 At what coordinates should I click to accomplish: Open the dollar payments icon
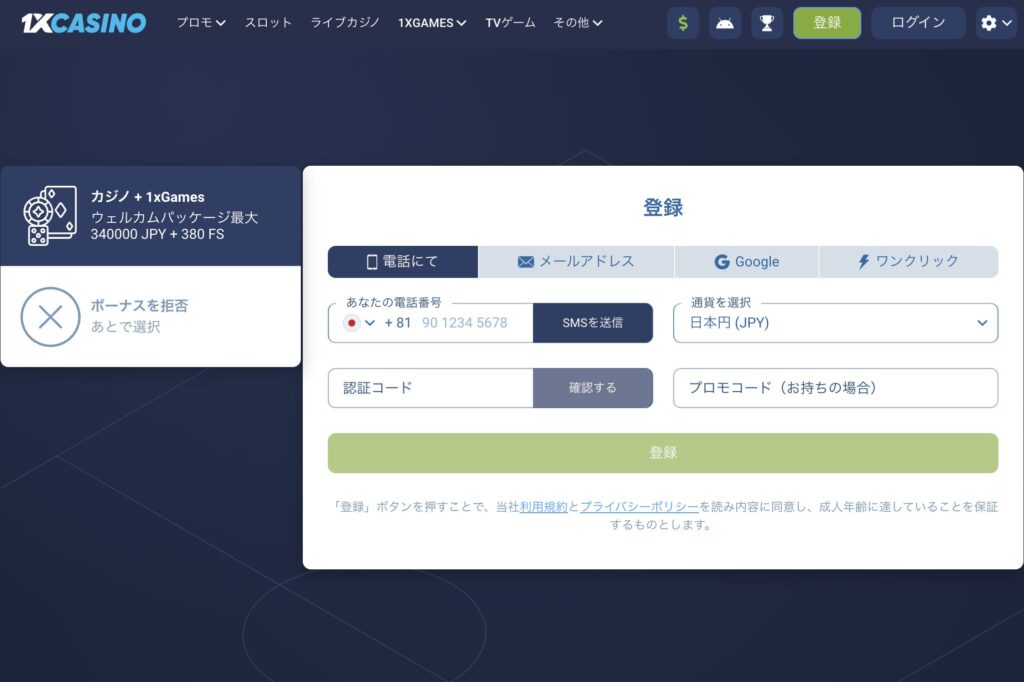[x=683, y=23]
